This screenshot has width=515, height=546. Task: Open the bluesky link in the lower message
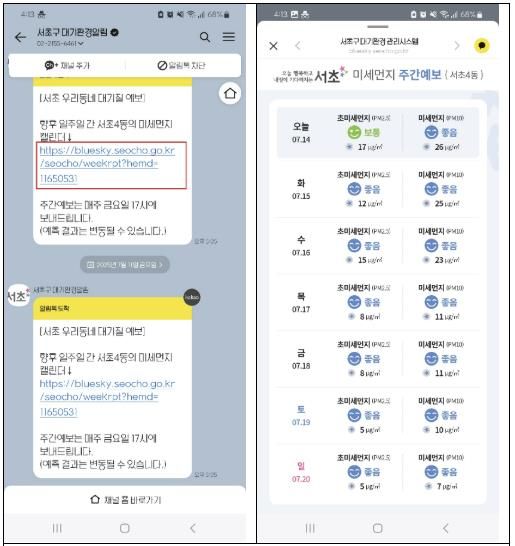coord(107,398)
